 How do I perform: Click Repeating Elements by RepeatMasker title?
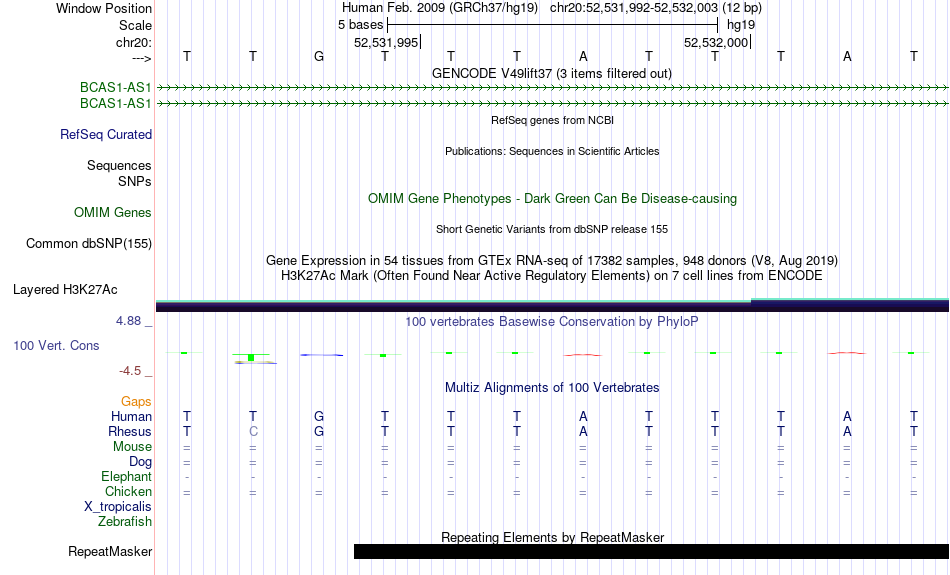point(553,537)
